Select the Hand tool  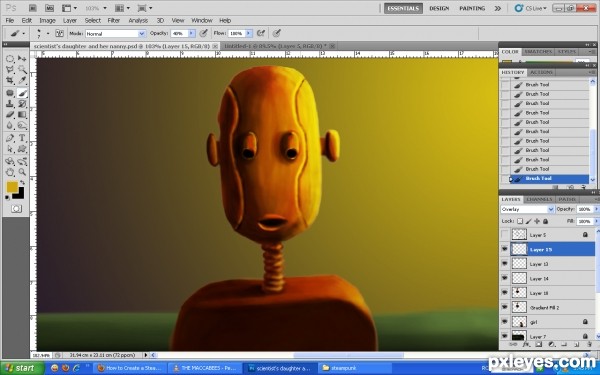pos(10,172)
